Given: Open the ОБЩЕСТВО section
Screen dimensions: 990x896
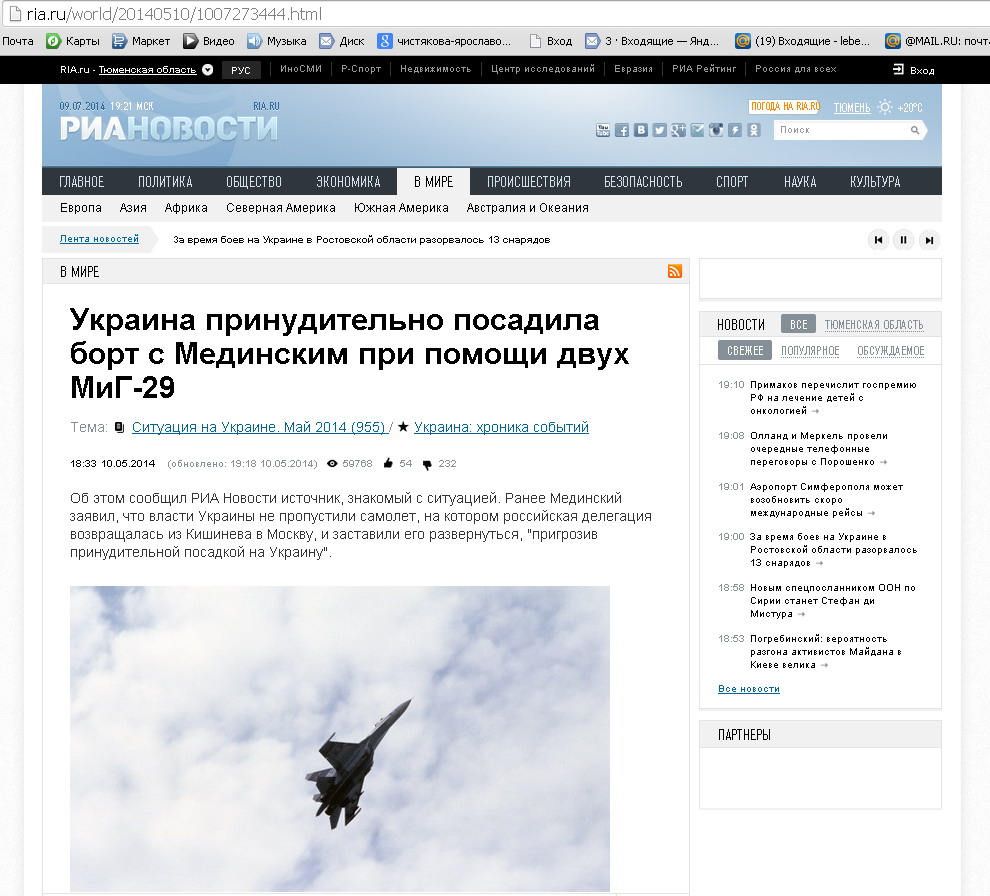Looking at the screenshot, I should tap(254, 182).
